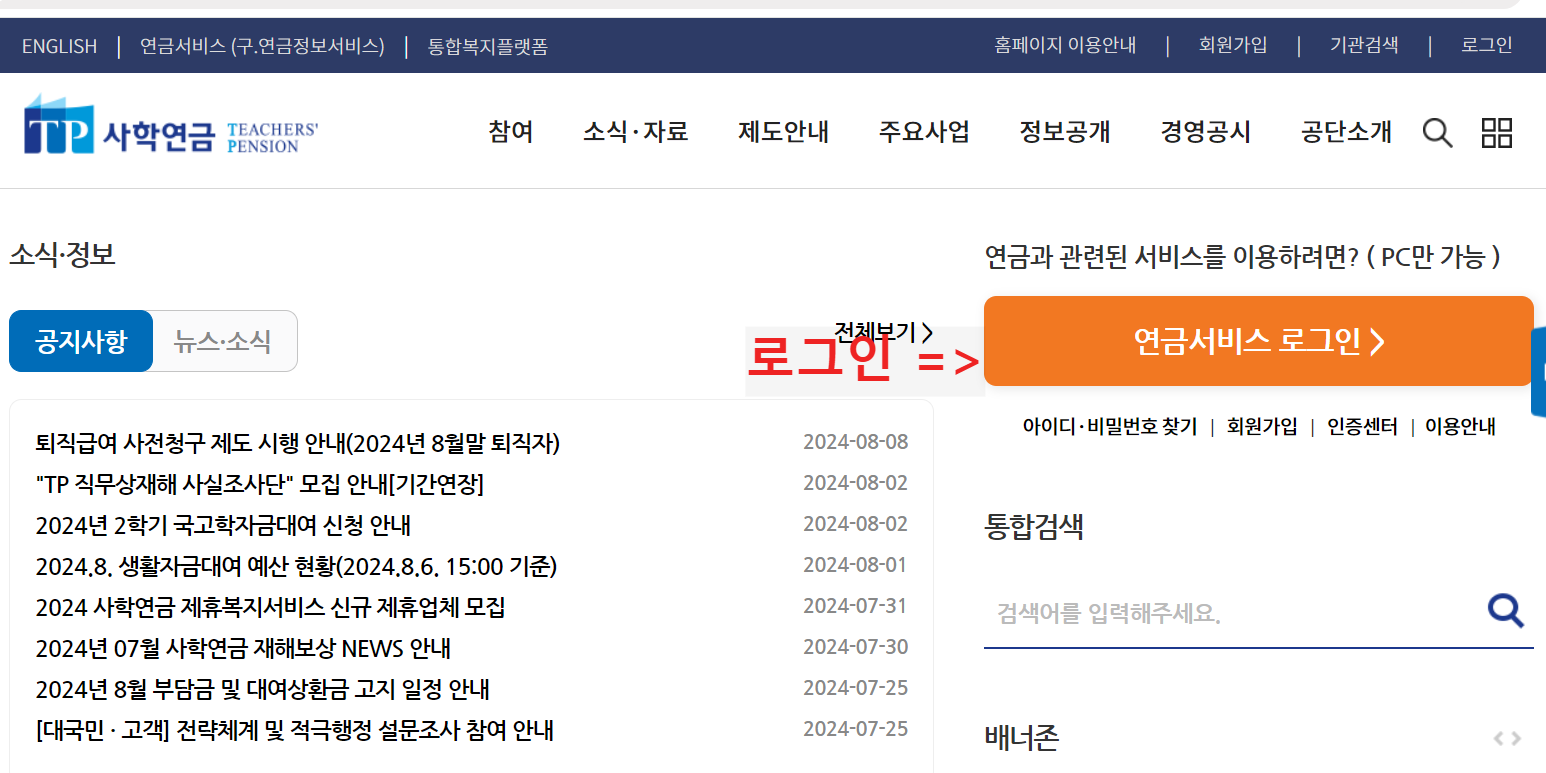This screenshot has width=1546, height=773.
Task: Open the sitemap grid icon
Action: [x=1497, y=132]
